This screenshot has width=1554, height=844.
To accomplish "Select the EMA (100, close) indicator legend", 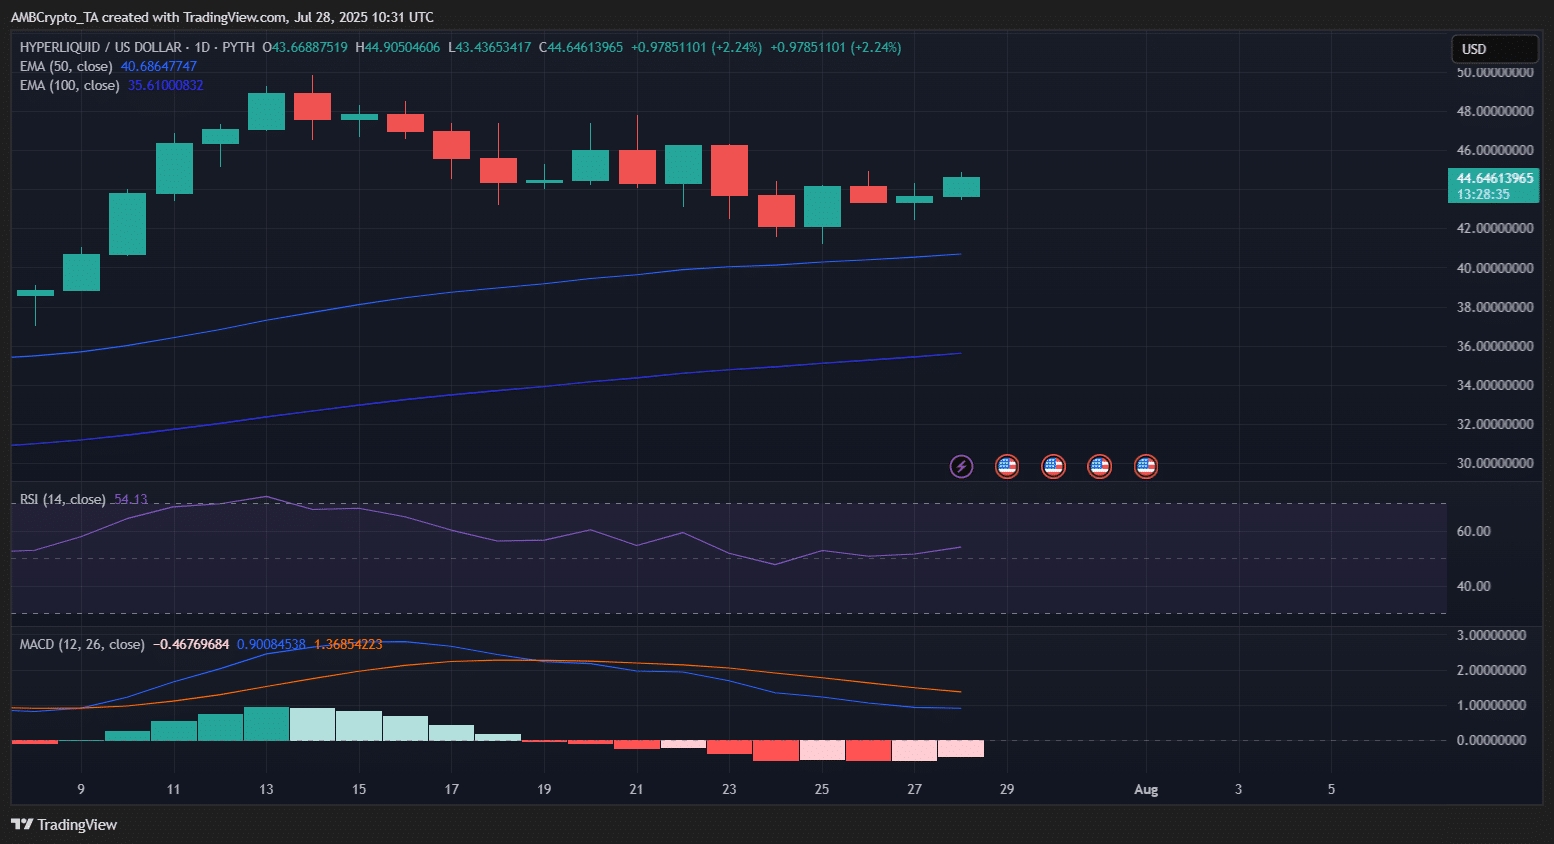I will point(69,85).
